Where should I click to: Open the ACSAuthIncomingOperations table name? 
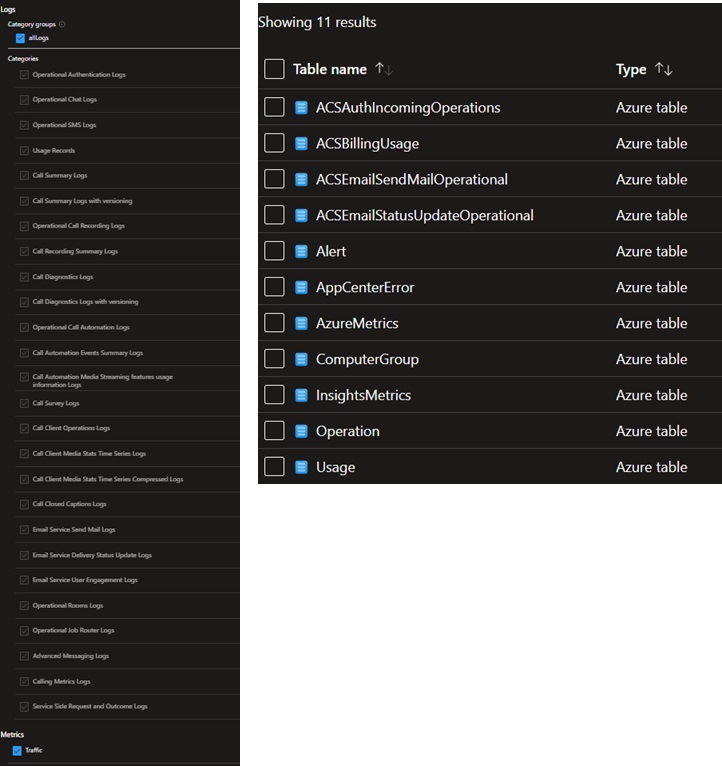408,108
